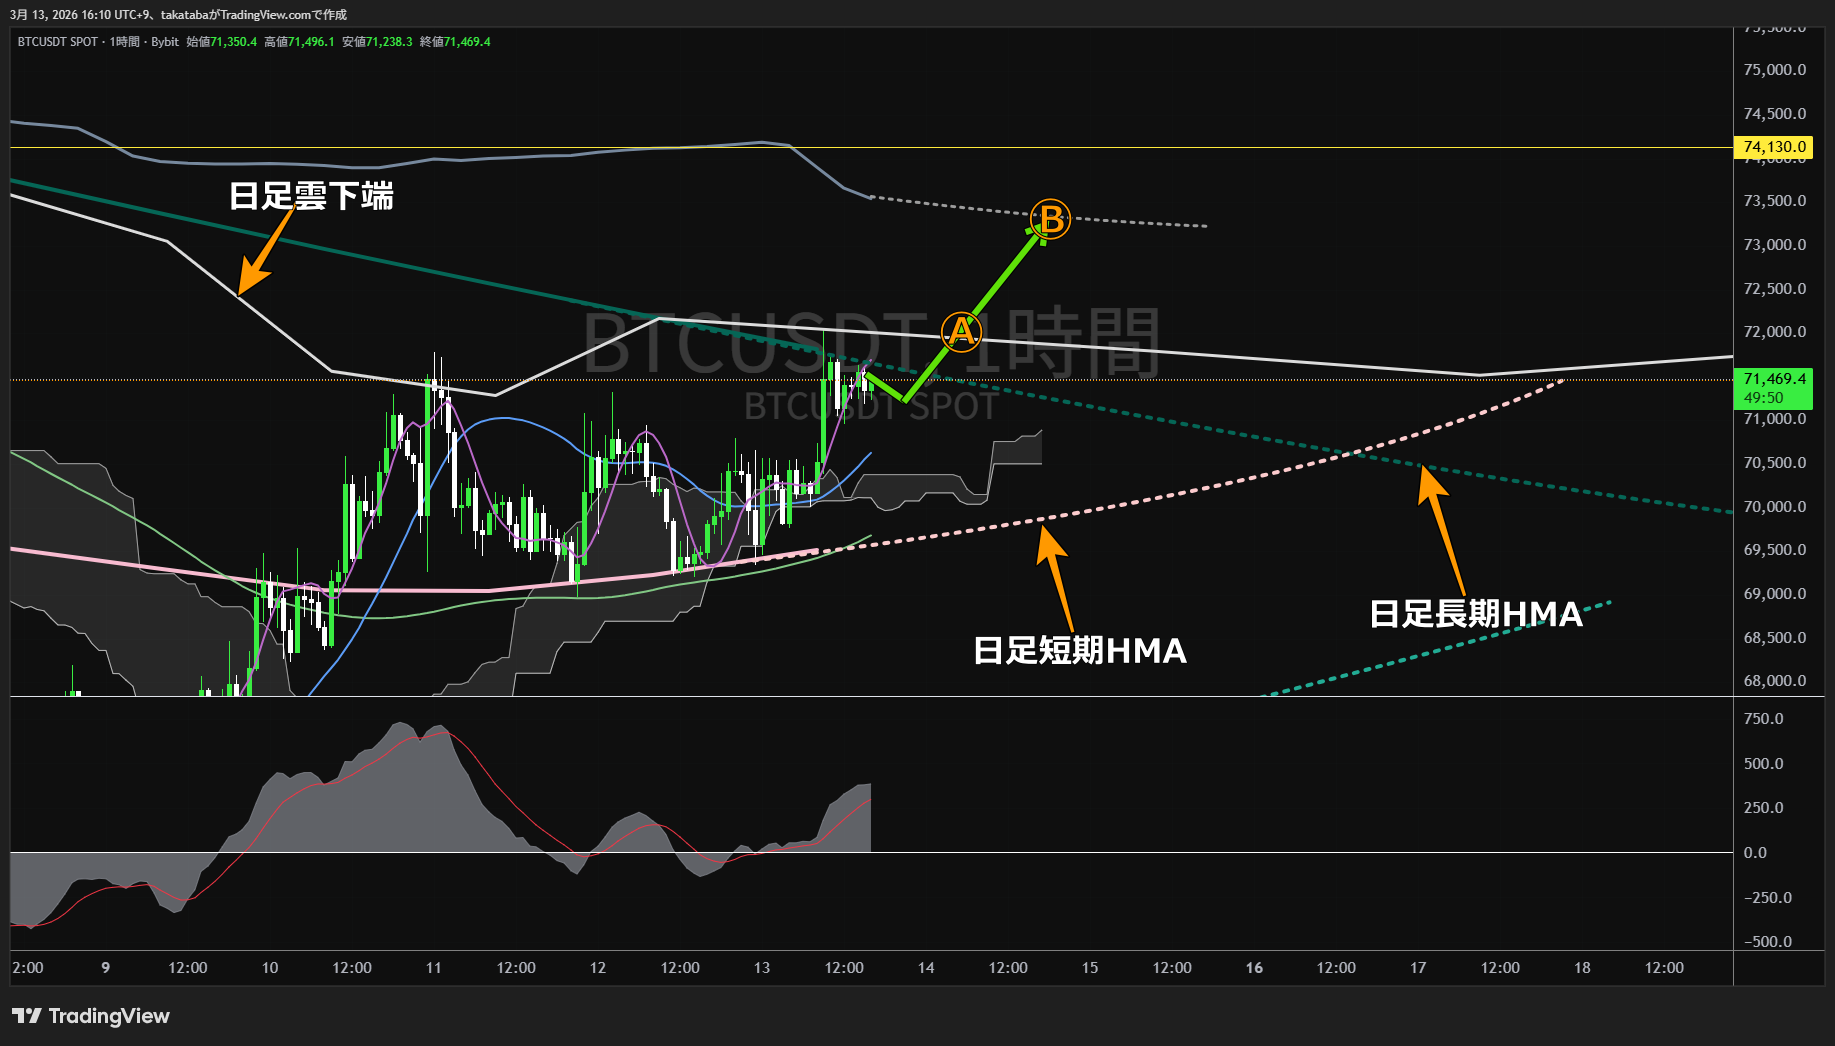Click the 高値71,496.1 high value in header

point(299,42)
